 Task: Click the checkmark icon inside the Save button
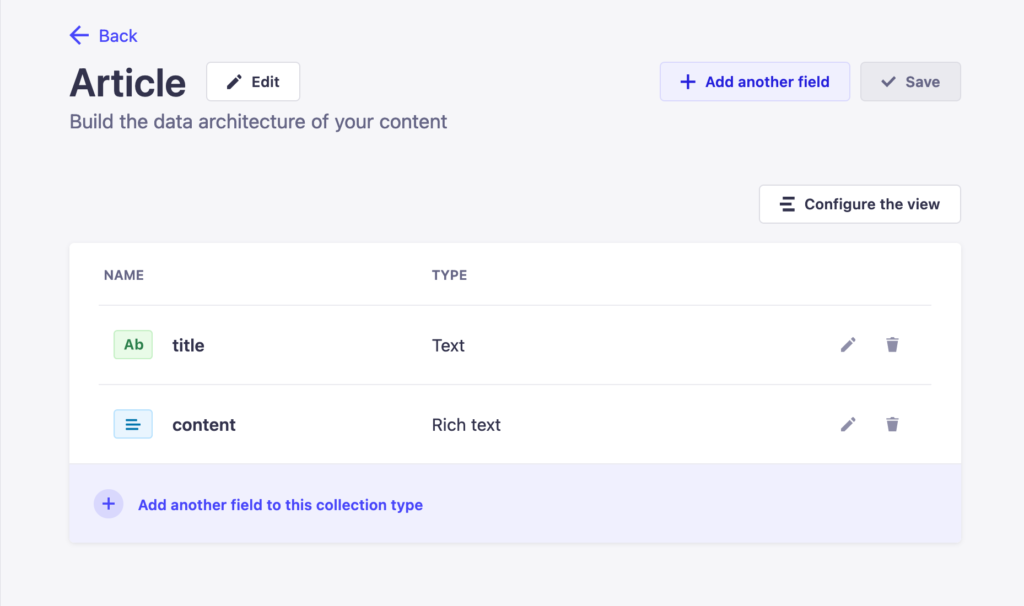point(889,82)
